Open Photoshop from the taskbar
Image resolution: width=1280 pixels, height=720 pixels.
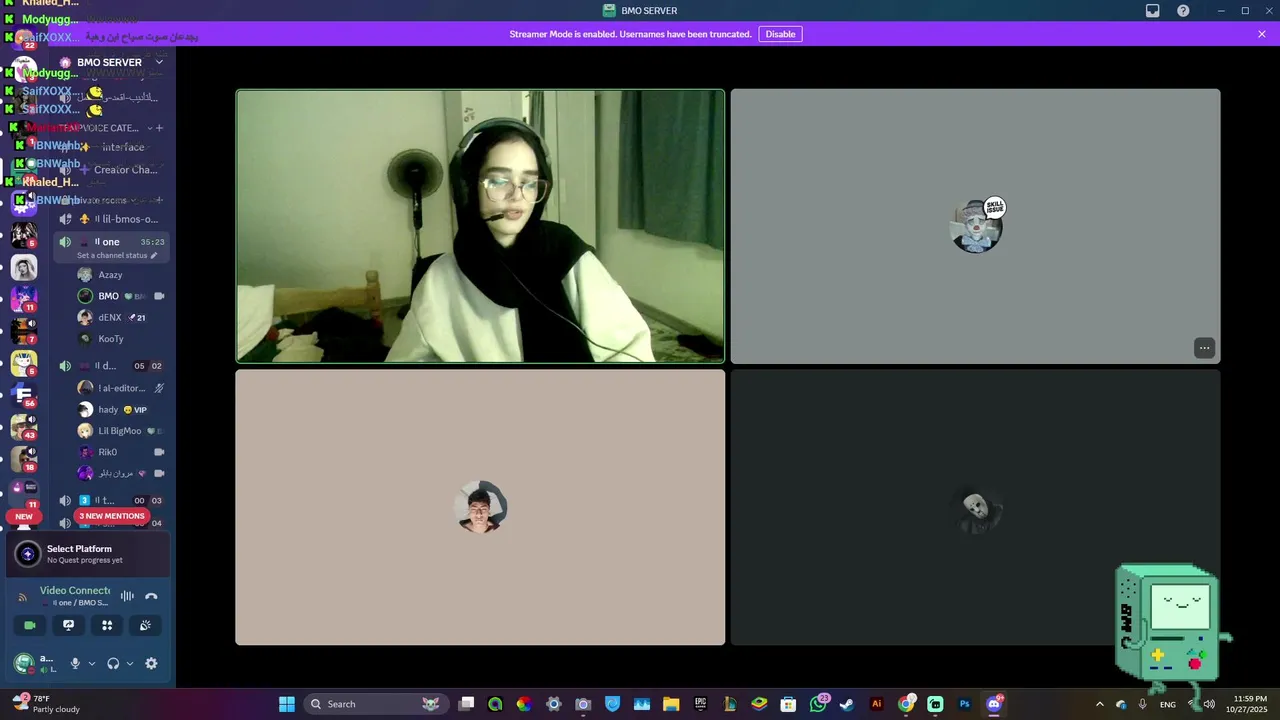tap(965, 704)
